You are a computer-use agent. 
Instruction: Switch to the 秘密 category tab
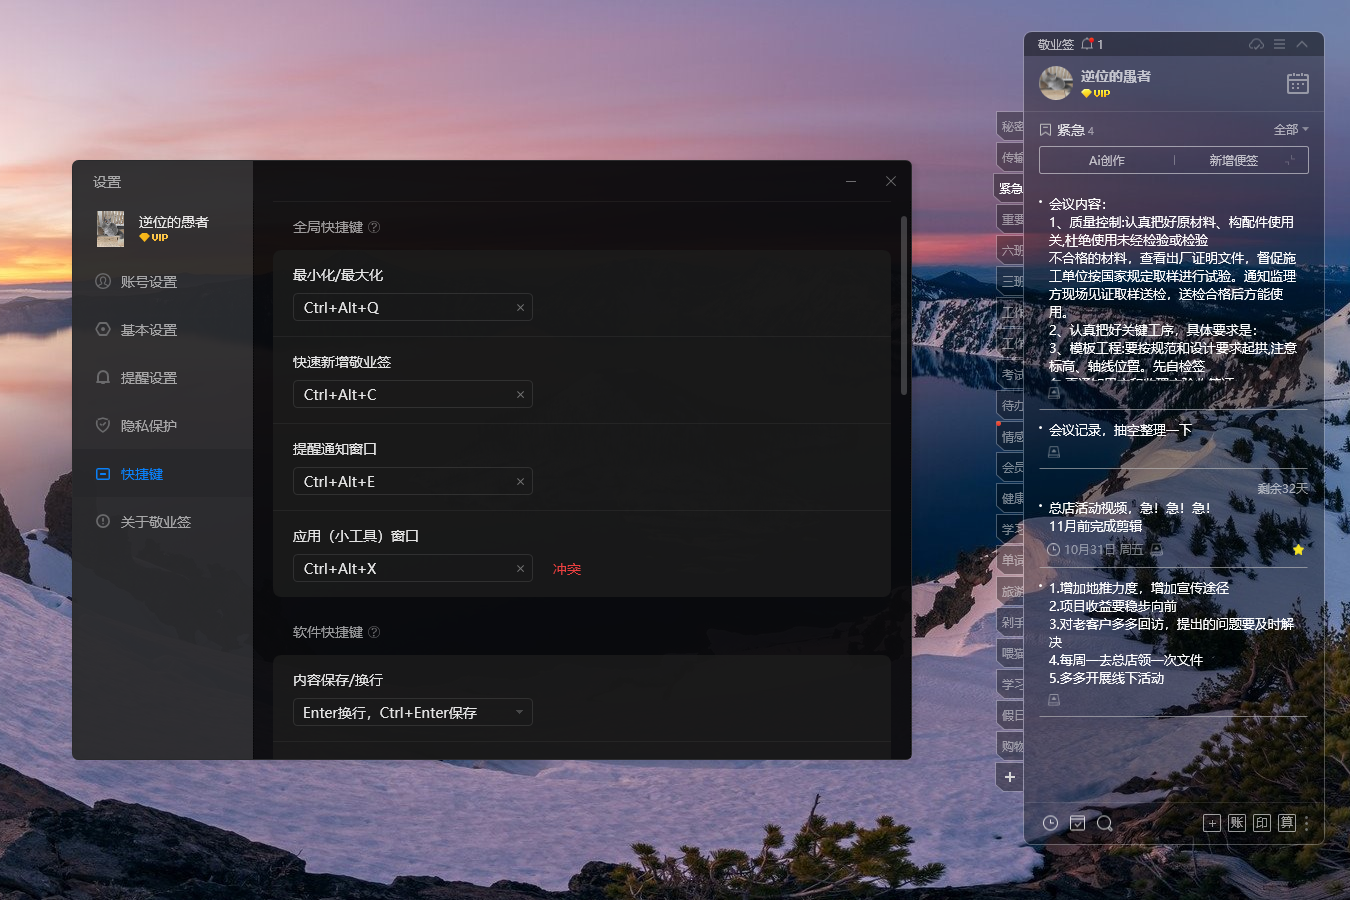pyautogui.click(x=1011, y=127)
